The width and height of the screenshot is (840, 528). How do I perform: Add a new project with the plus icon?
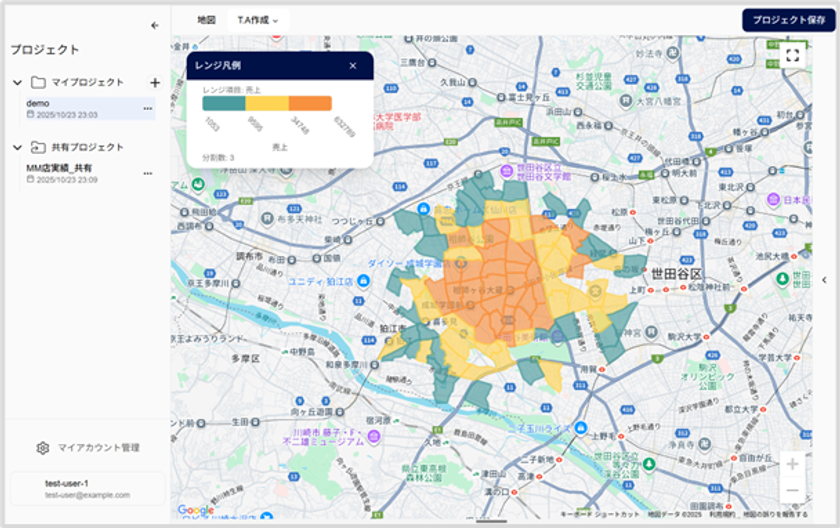tap(155, 82)
